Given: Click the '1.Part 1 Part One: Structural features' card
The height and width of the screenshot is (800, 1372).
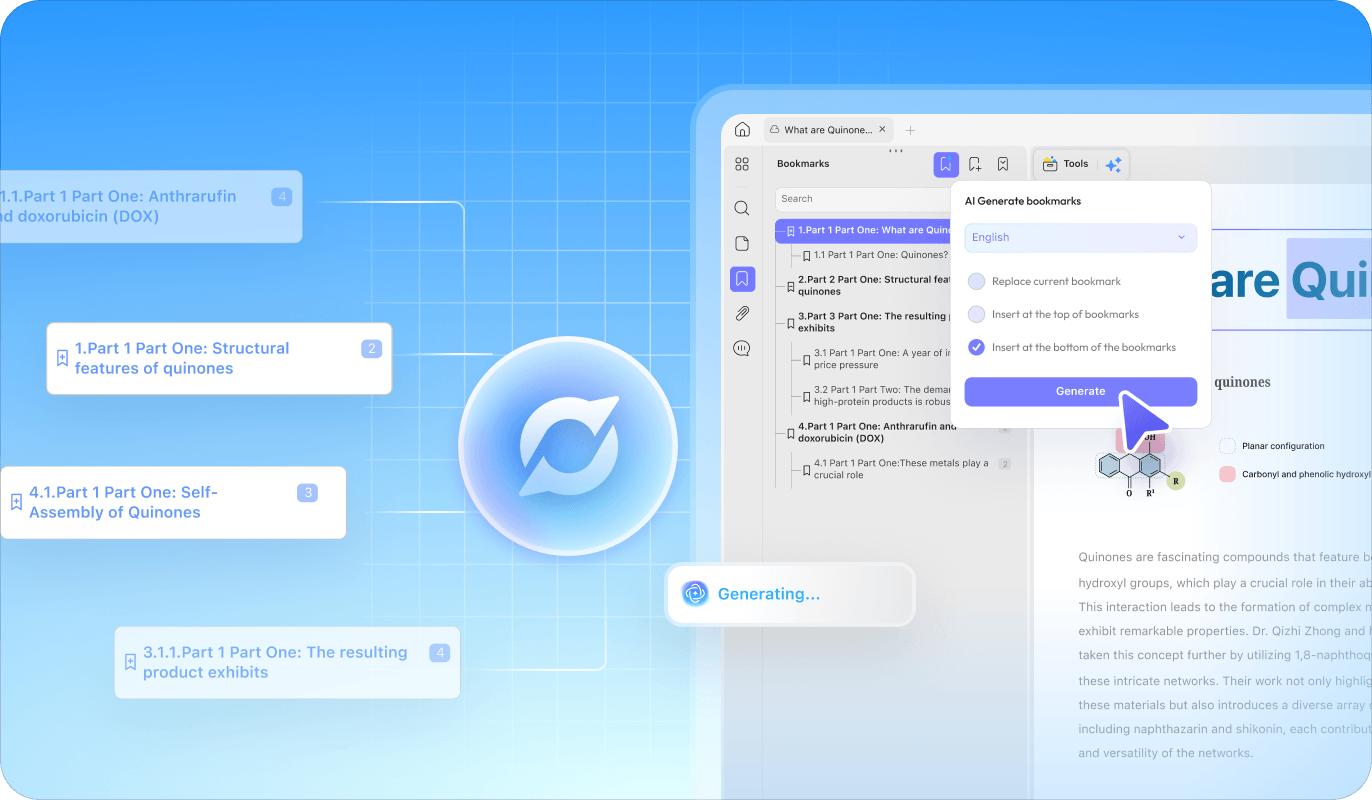Looking at the screenshot, I should 219,358.
